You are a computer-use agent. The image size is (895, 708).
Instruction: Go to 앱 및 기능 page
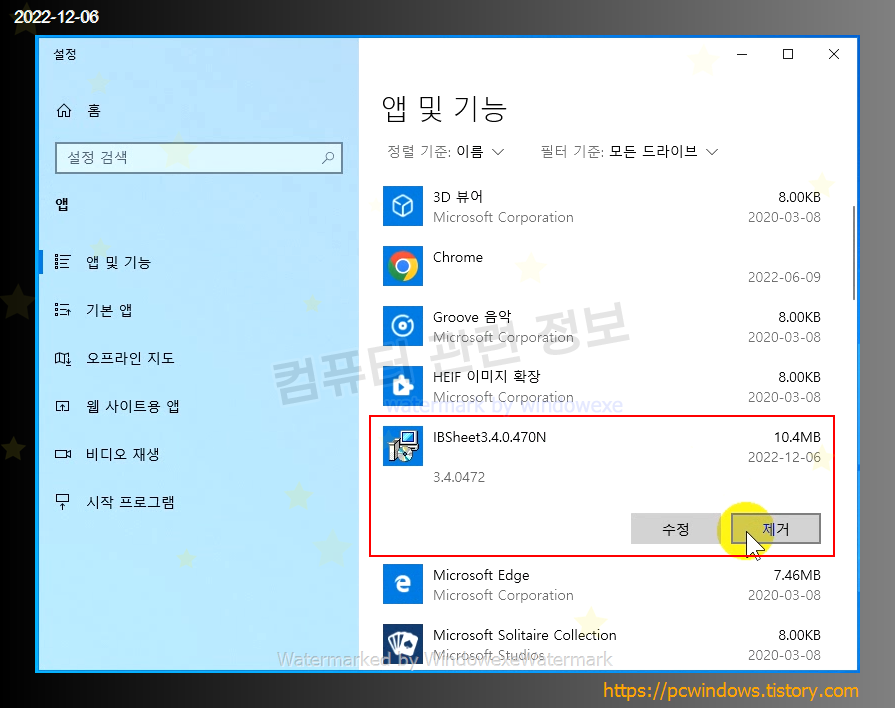[x=118, y=262]
